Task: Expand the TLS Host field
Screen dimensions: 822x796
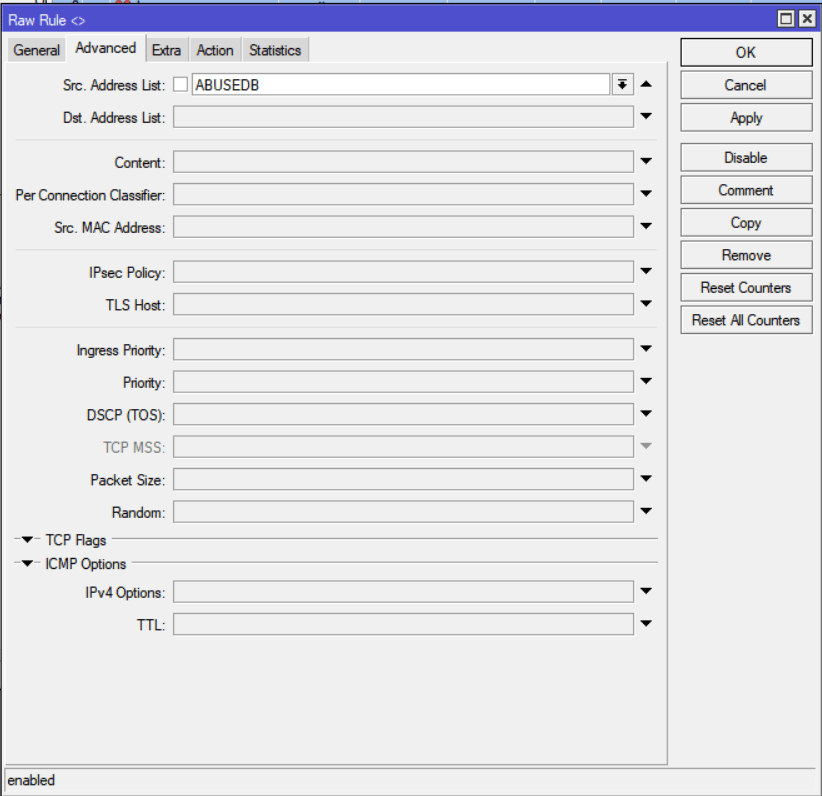Action: click(x=646, y=305)
